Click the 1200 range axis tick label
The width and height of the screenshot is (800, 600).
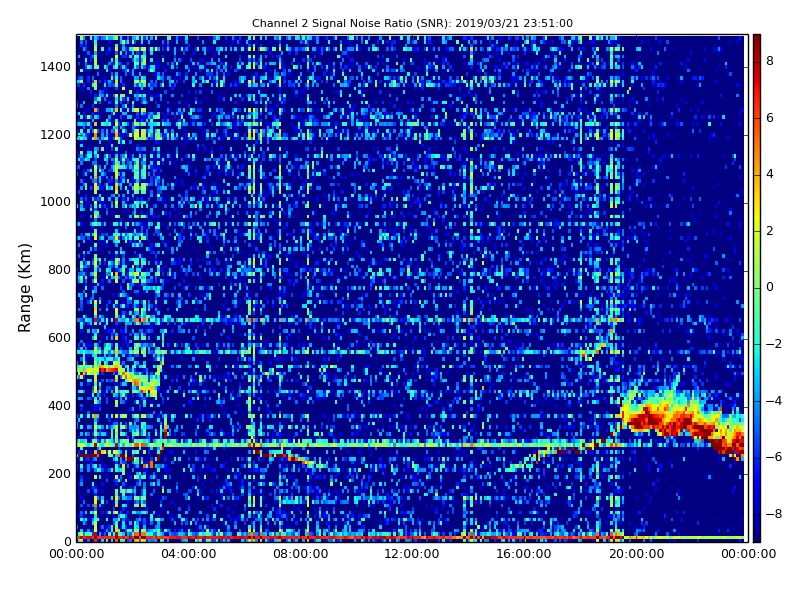[x=56, y=135]
